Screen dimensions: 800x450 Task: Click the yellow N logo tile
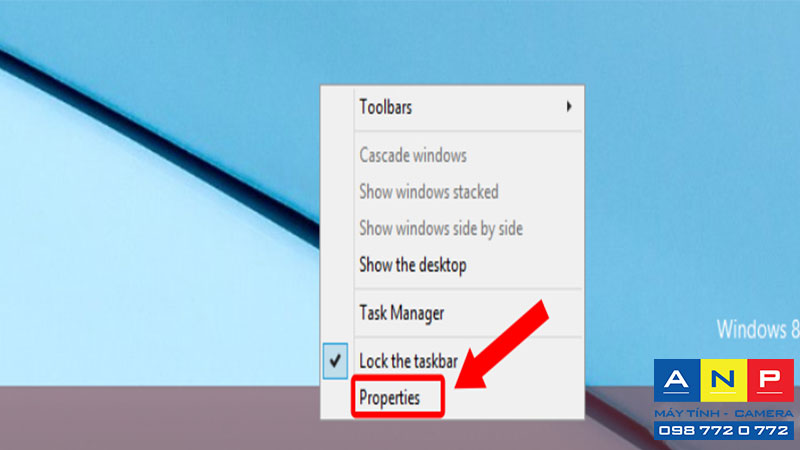click(723, 380)
